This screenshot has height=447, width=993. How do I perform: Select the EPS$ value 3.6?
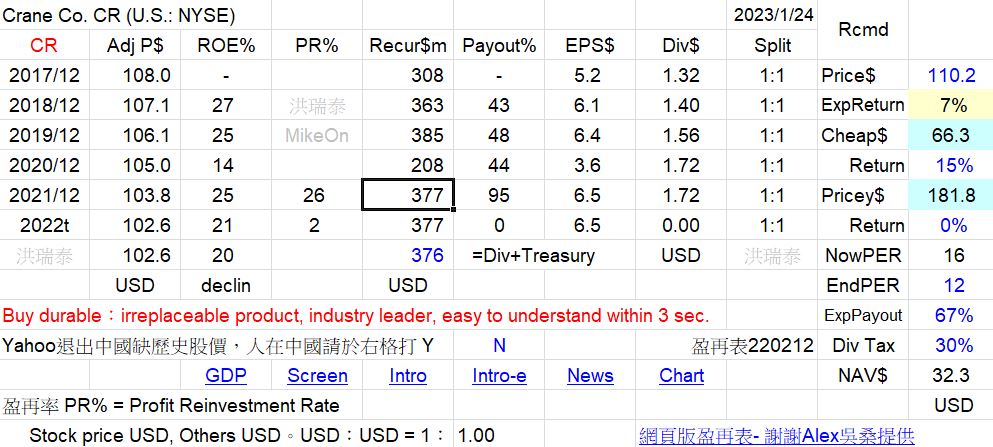590,165
